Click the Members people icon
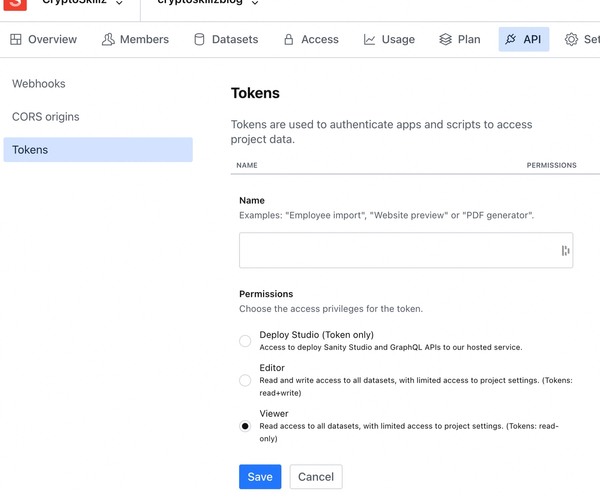The height and width of the screenshot is (495, 600). tap(108, 40)
